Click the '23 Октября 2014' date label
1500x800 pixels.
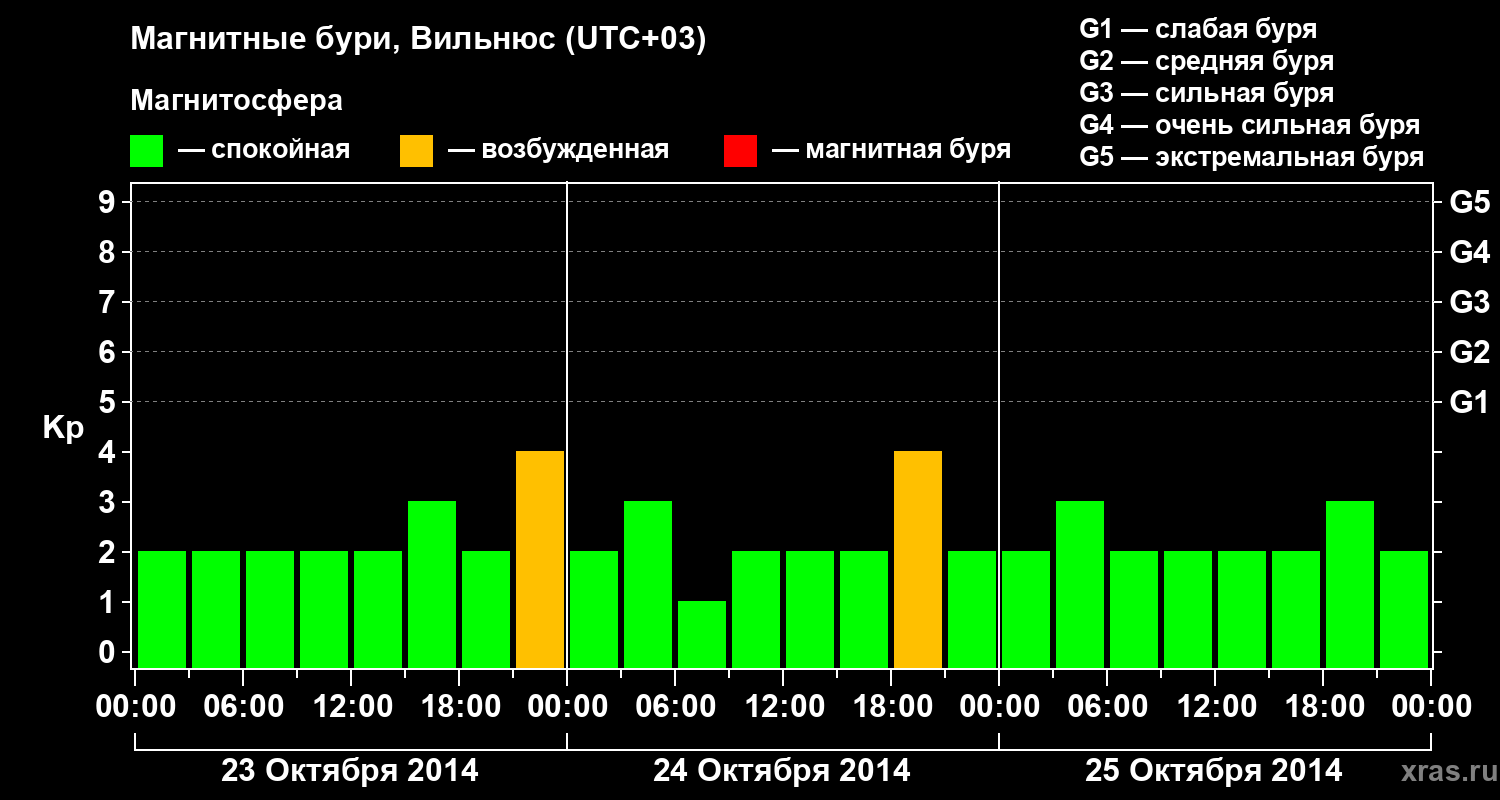(350, 770)
